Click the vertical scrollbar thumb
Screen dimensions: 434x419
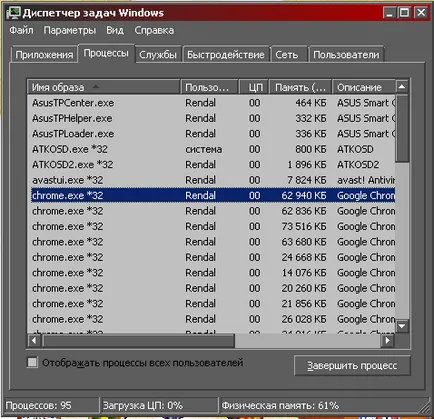tap(402, 128)
